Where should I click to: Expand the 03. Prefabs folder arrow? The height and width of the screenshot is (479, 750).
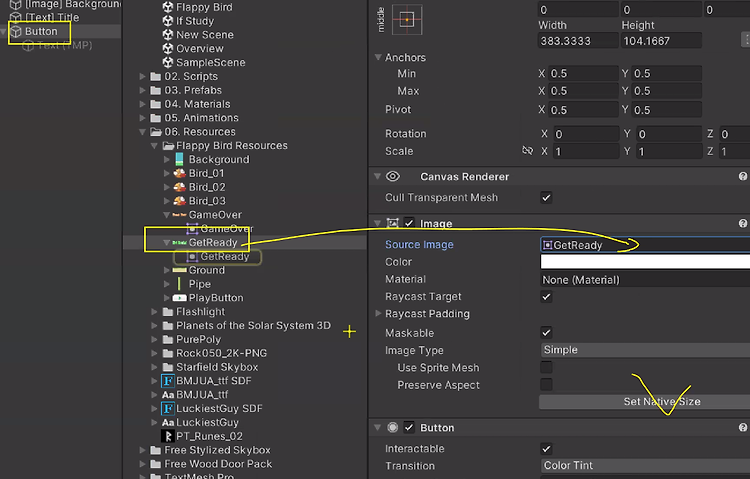point(143,90)
